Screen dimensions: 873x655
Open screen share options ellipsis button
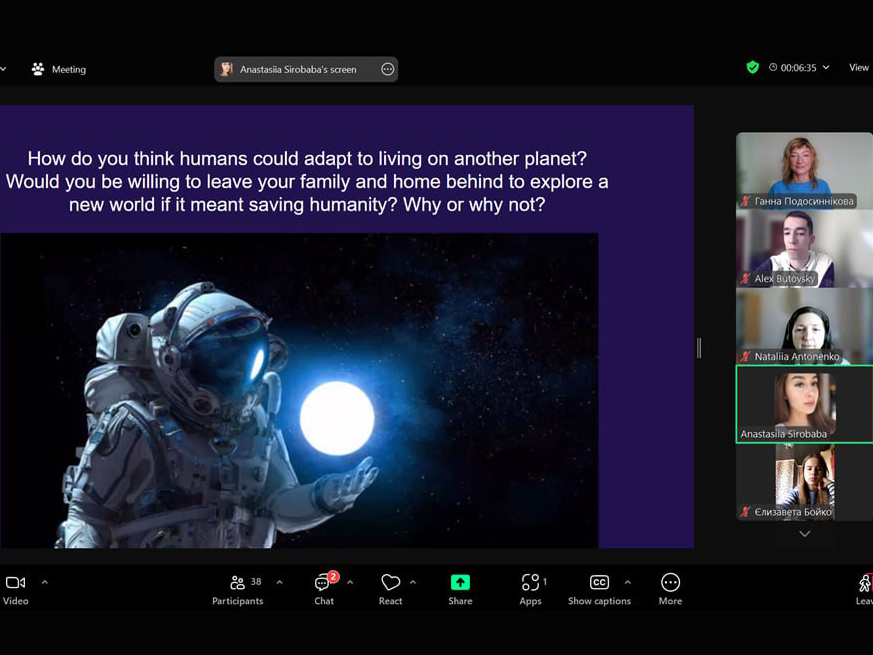(388, 69)
